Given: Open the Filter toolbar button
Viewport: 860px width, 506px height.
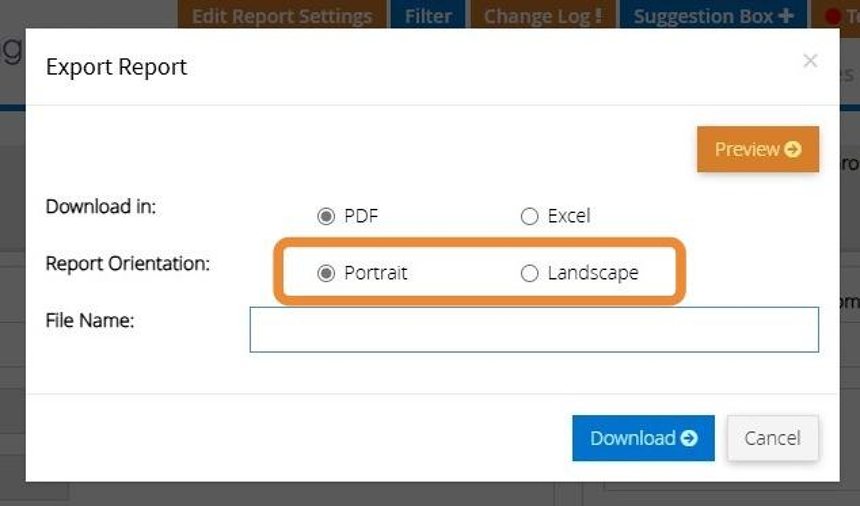Looking at the screenshot, I should [428, 16].
